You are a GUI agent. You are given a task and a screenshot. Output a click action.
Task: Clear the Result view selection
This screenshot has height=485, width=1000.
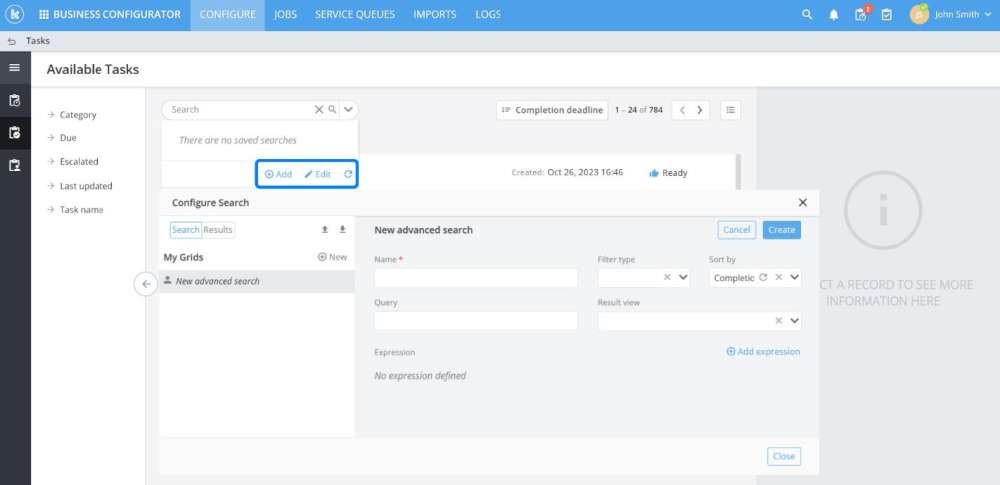(779, 321)
